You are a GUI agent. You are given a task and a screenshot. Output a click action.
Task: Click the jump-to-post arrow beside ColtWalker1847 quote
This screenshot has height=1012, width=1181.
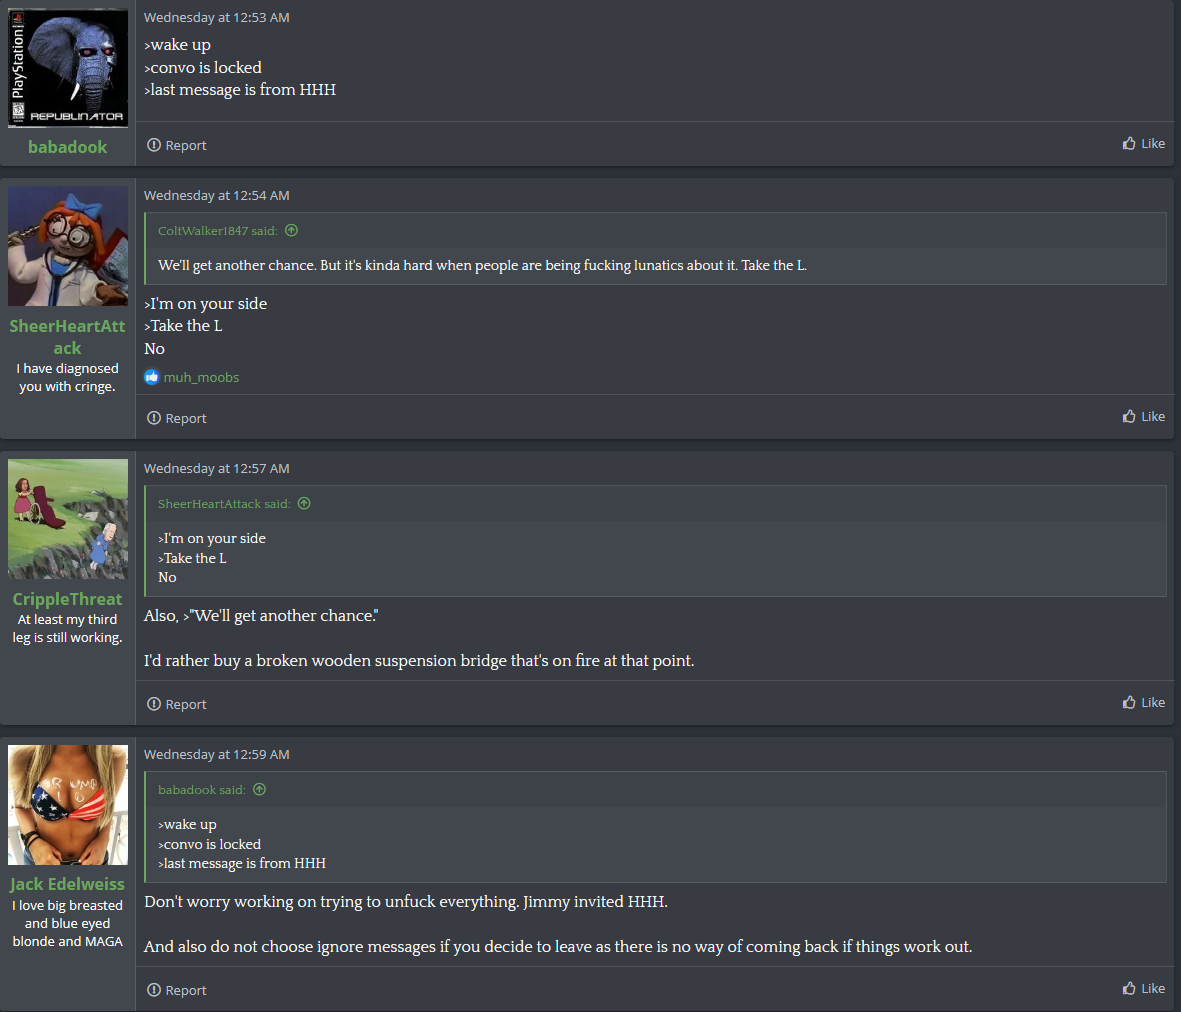[x=291, y=230]
